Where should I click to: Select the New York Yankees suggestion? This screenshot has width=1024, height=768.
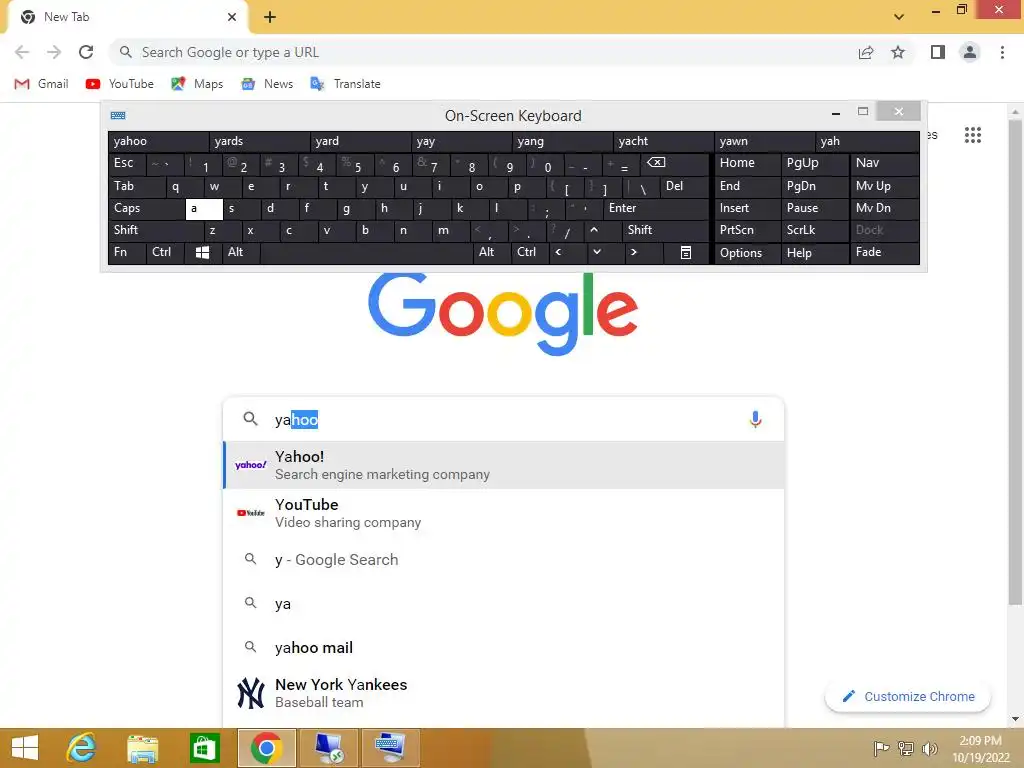click(503, 693)
